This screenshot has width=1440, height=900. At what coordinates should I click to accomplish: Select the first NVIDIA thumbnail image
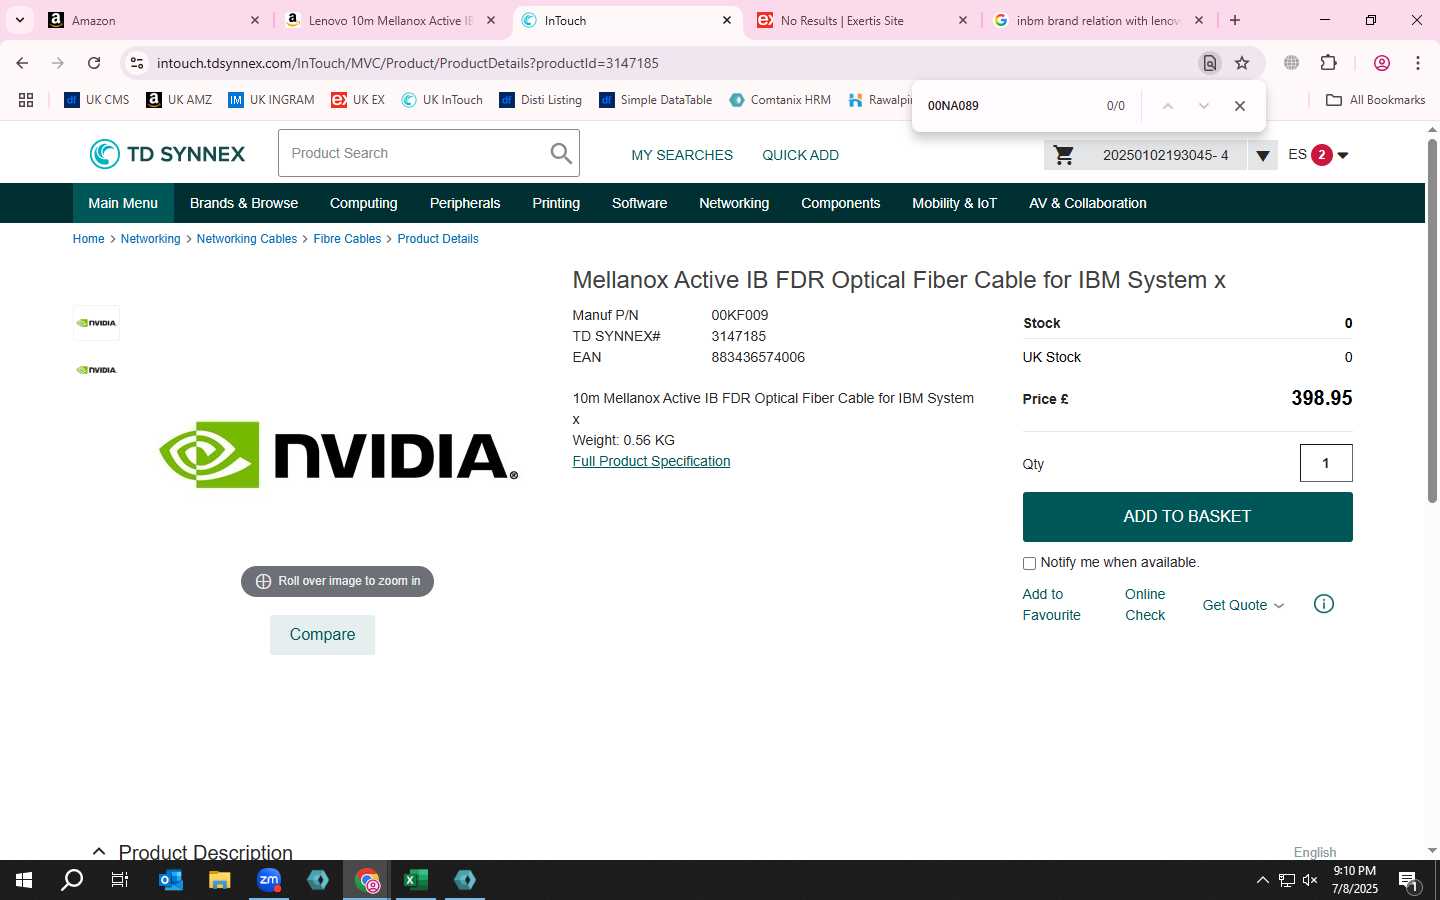click(97, 323)
